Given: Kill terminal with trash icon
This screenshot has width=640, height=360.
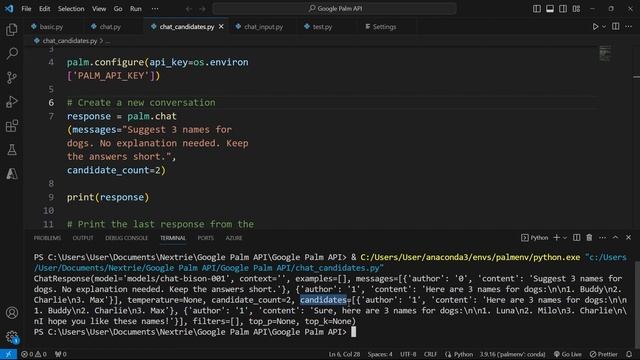Looking at the screenshot, I should point(589,238).
